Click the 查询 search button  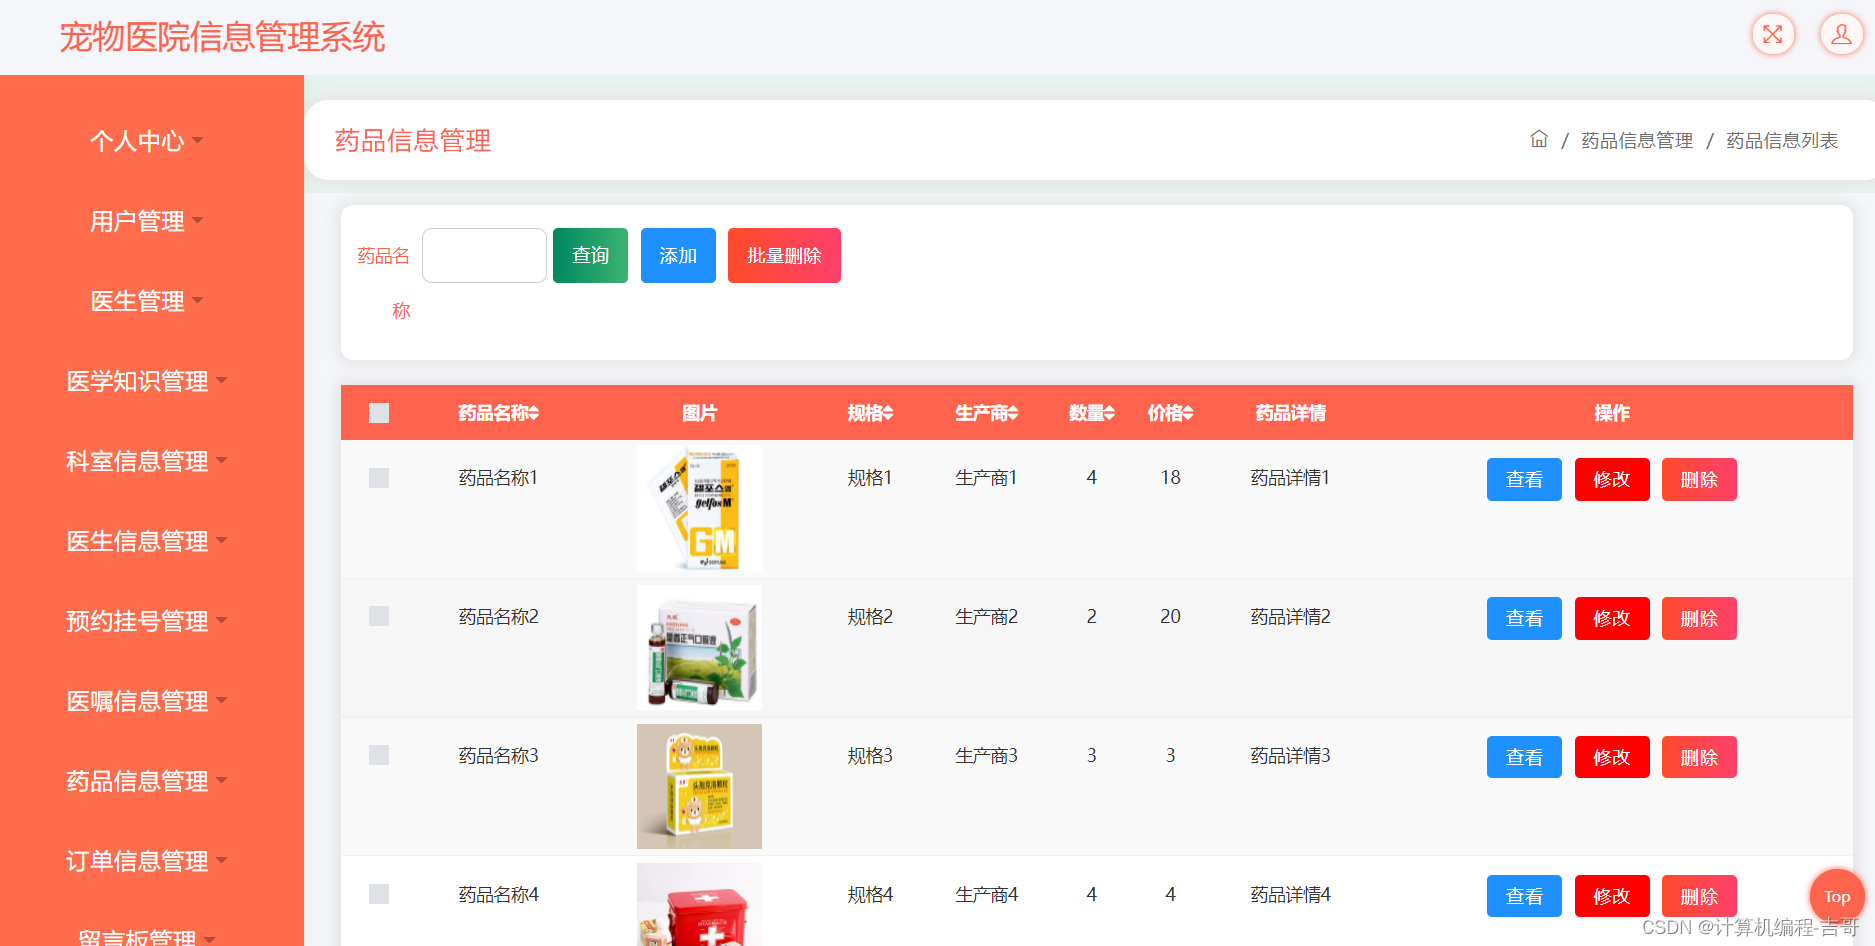point(590,255)
